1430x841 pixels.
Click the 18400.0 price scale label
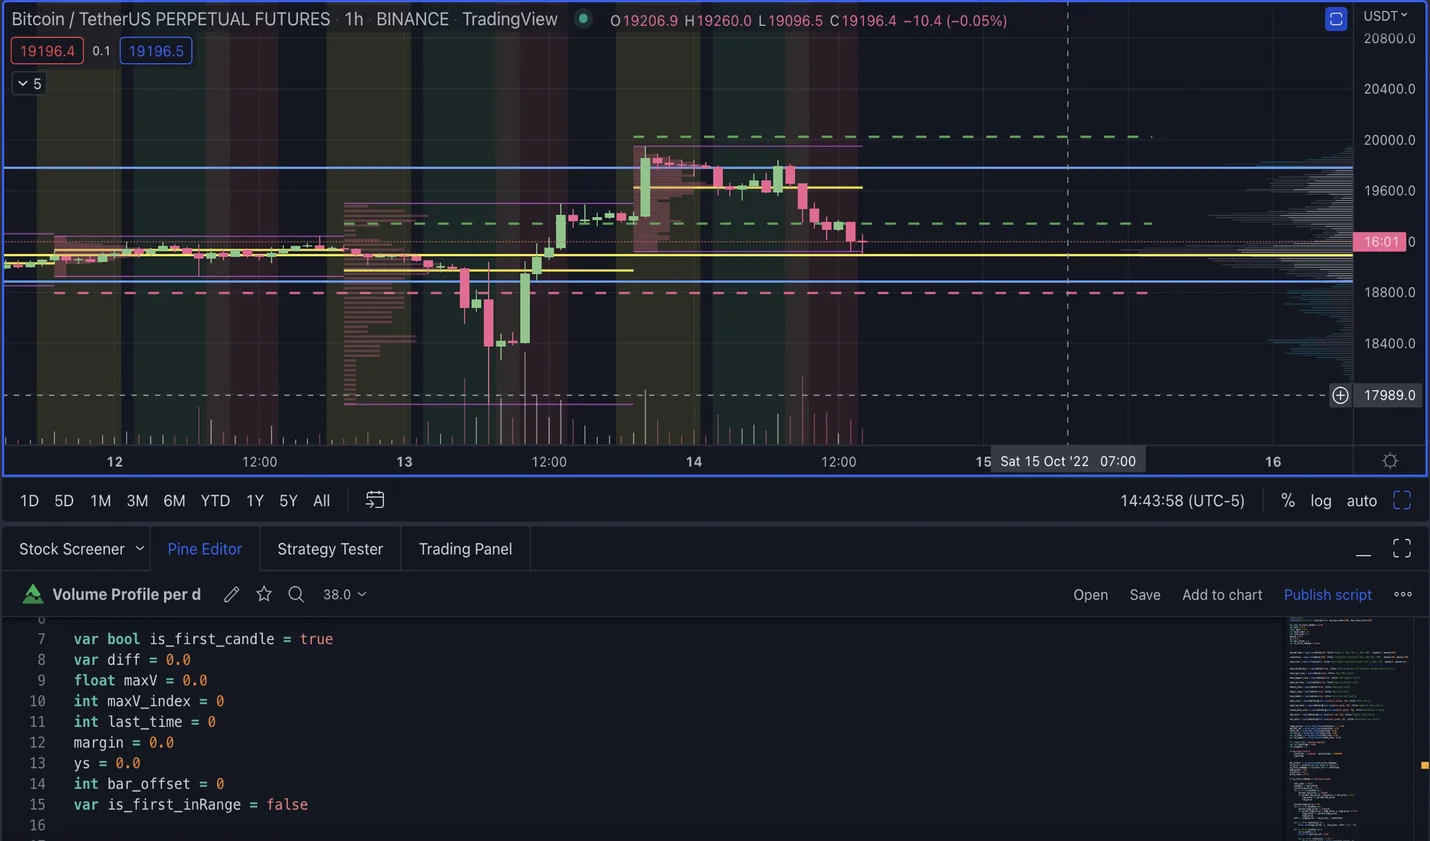[1389, 343]
